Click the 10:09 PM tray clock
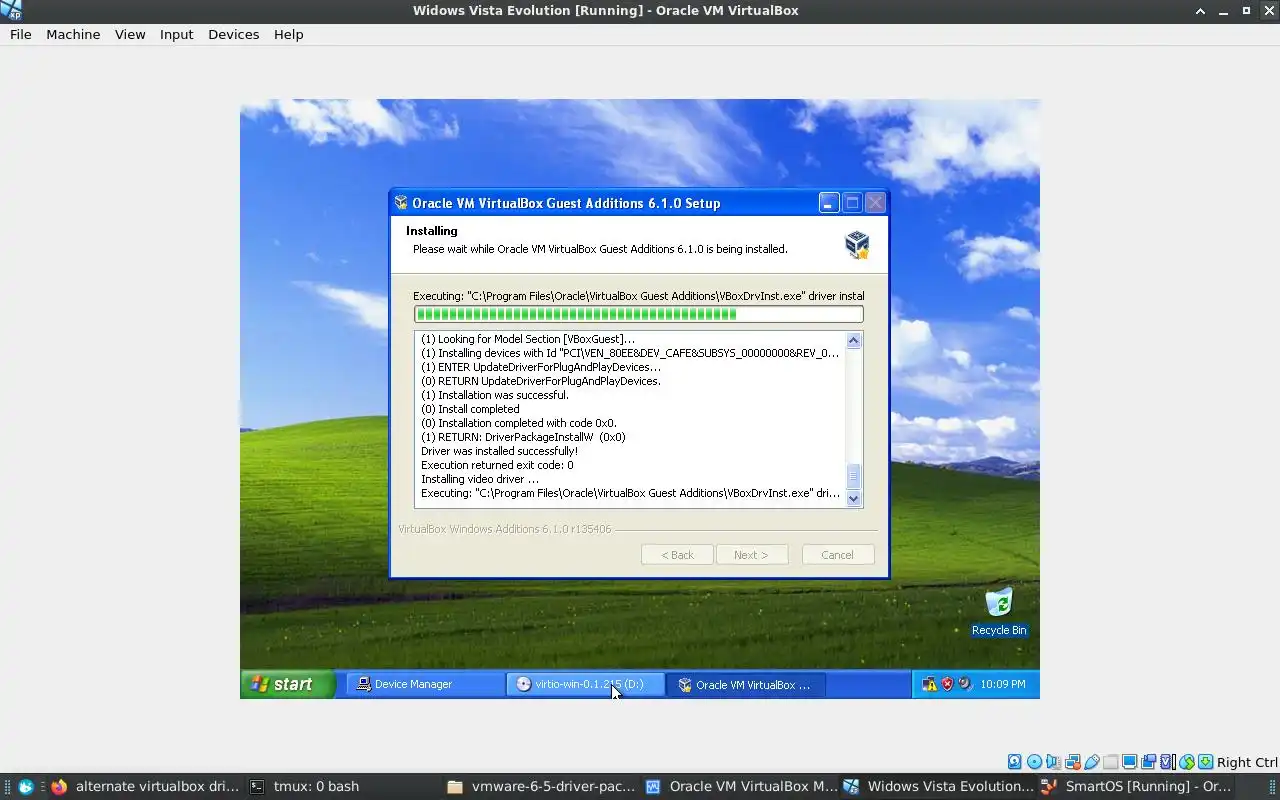This screenshot has width=1280, height=800. coord(1003,684)
